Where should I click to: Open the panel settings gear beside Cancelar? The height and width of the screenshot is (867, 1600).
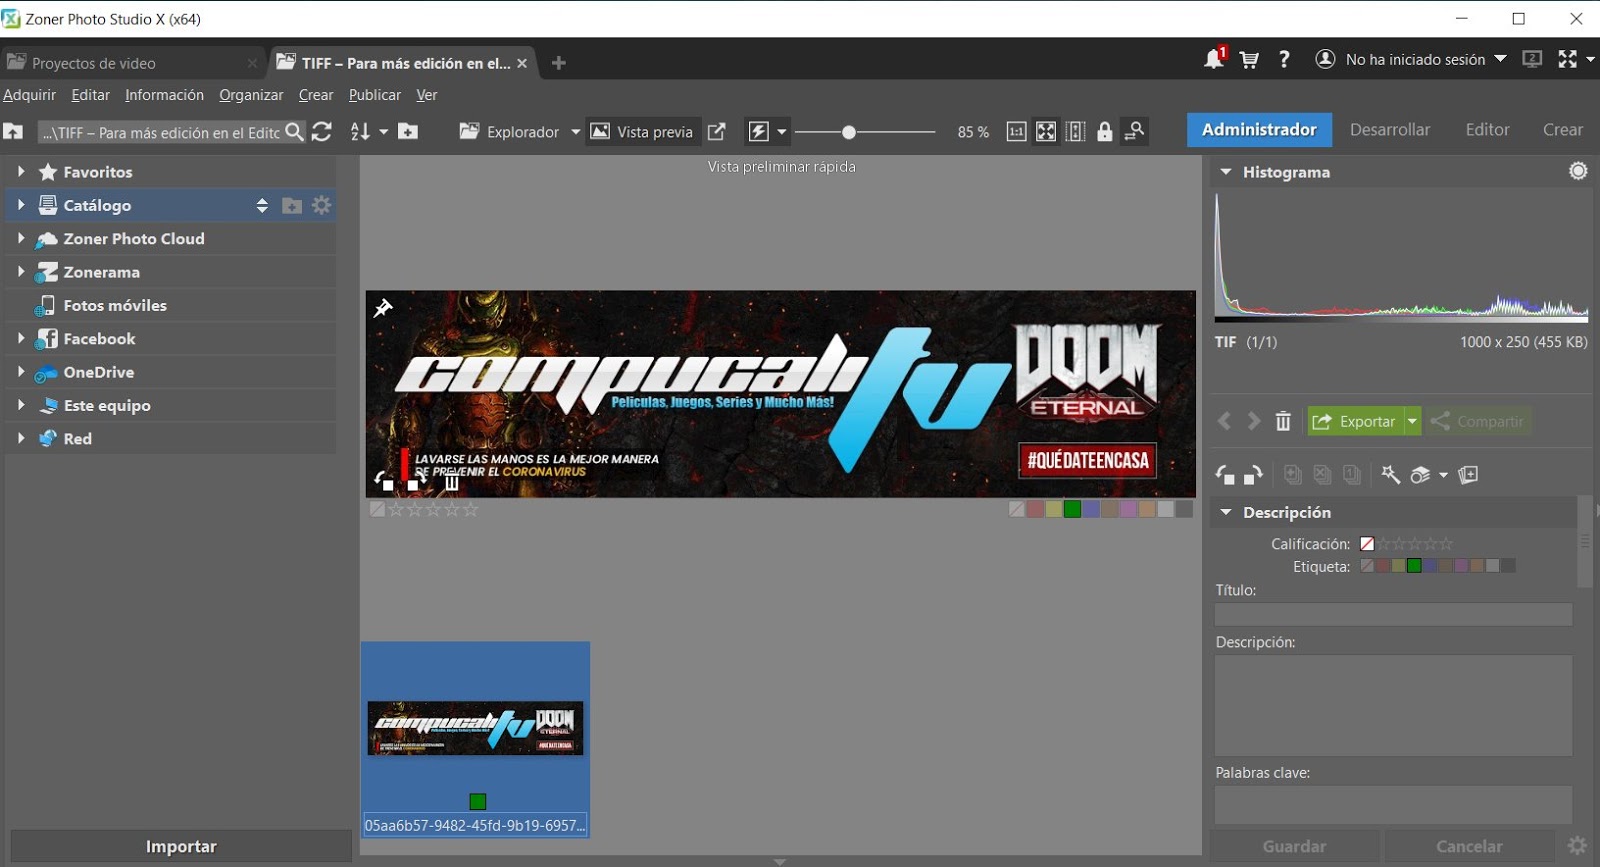click(x=1577, y=846)
